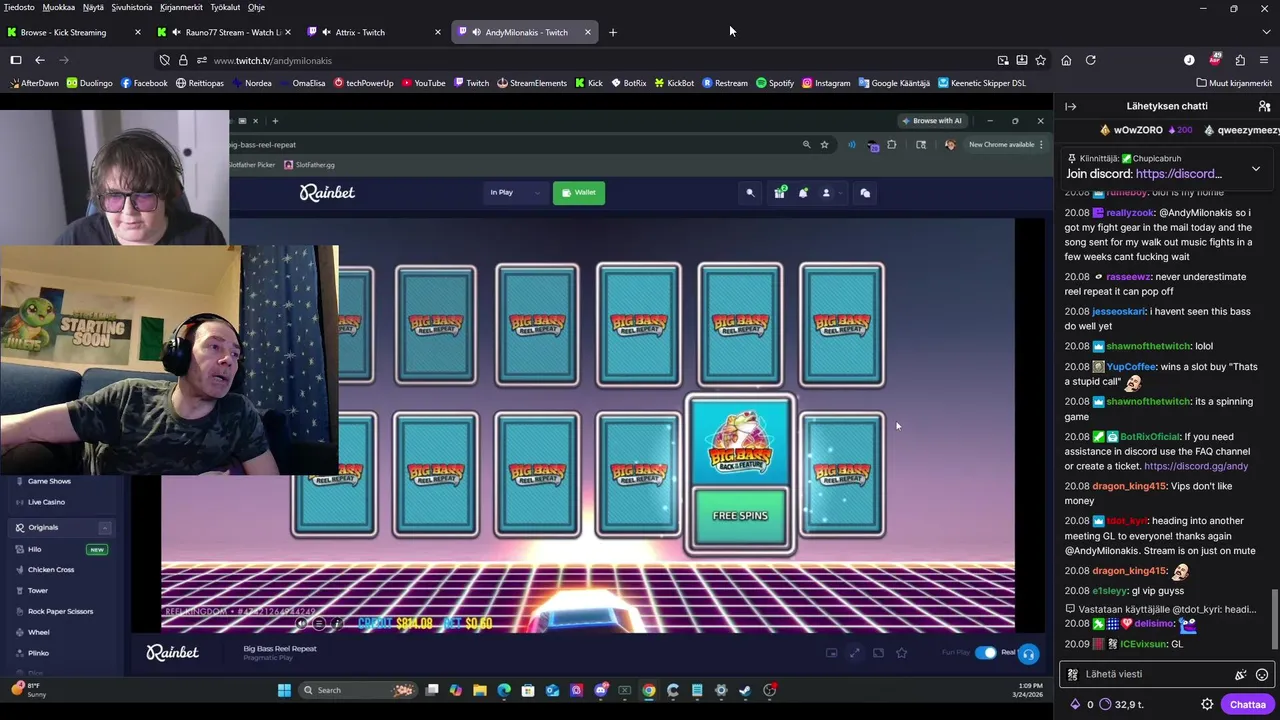Expand the In Play balance dropdown on Rainbet
Image resolution: width=1280 pixels, height=720 pixels.
pyautogui.click(x=515, y=193)
